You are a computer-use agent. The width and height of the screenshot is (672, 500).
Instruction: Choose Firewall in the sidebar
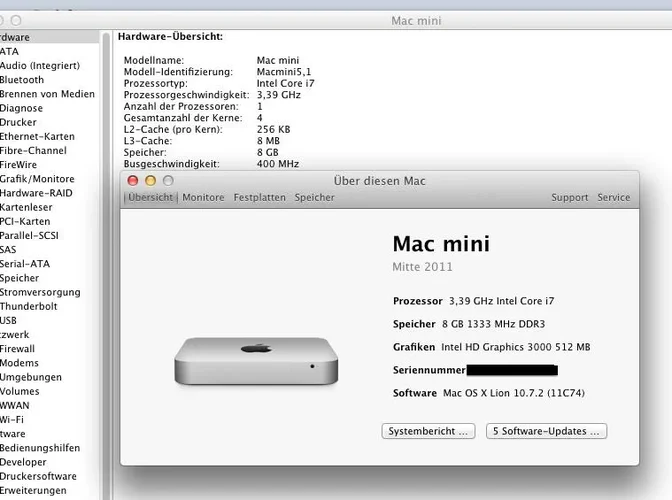(x=18, y=348)
